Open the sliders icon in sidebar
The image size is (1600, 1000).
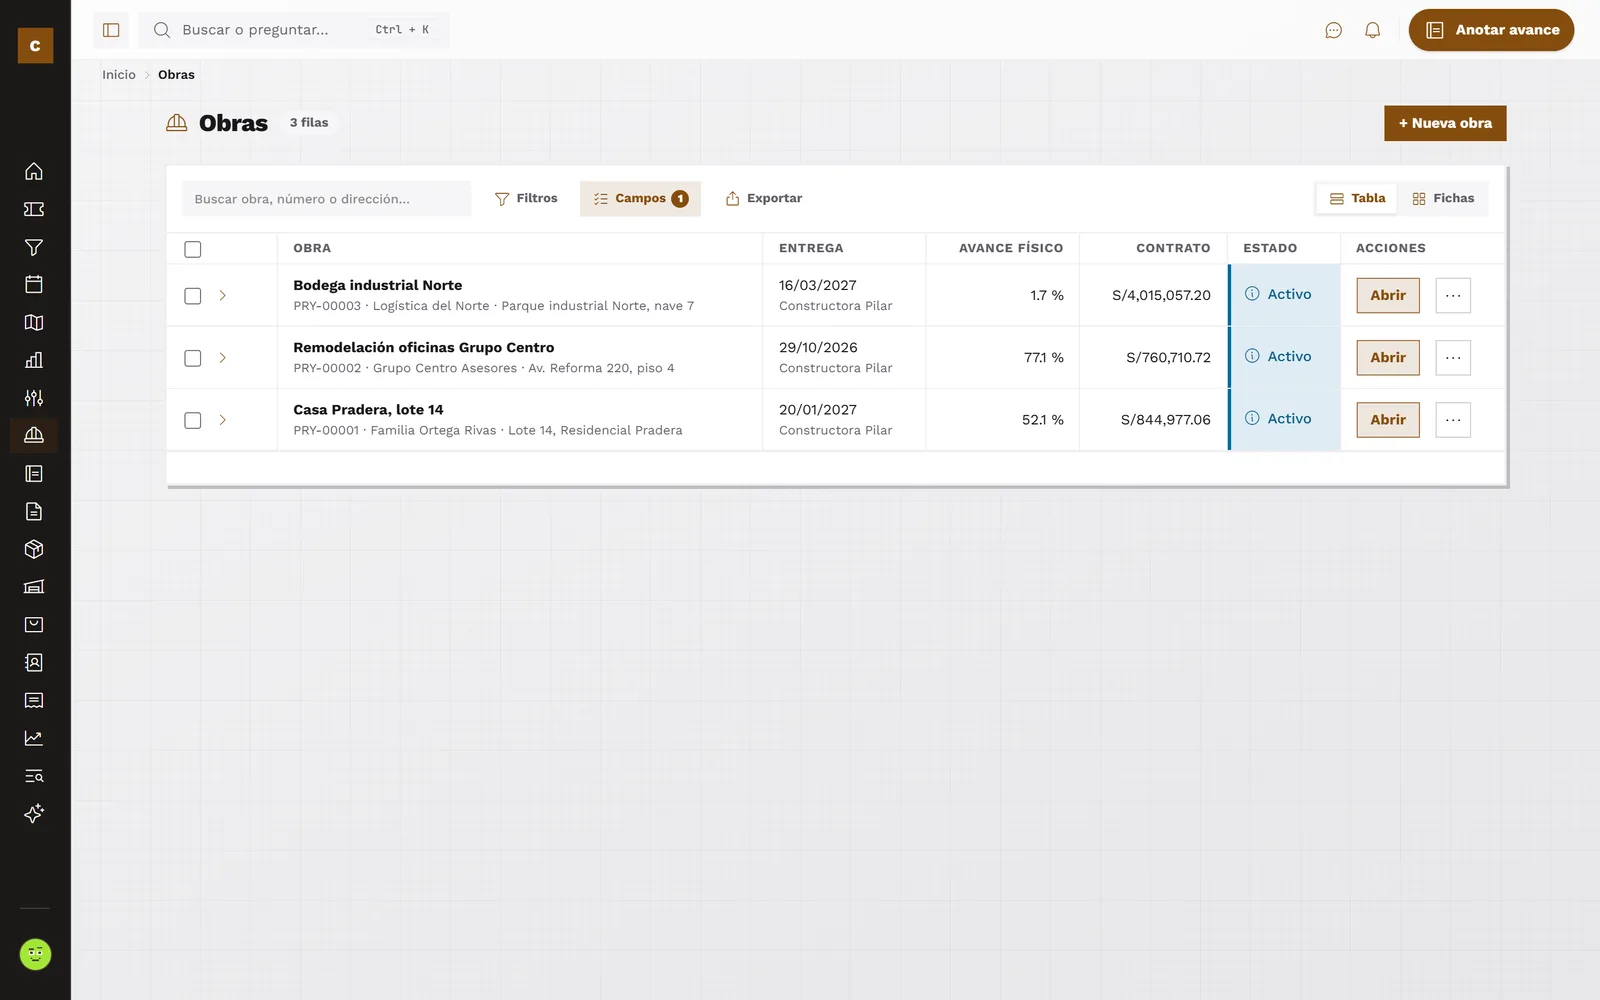coord(34,398)
